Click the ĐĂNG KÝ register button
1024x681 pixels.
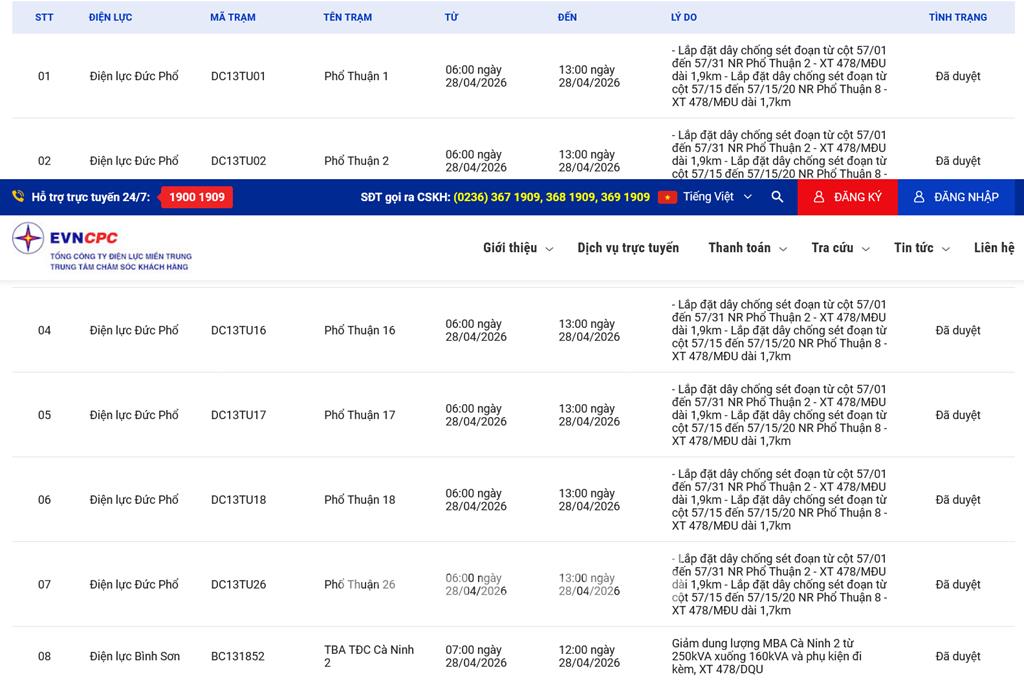pyautogui.click(x=847, y=197)
